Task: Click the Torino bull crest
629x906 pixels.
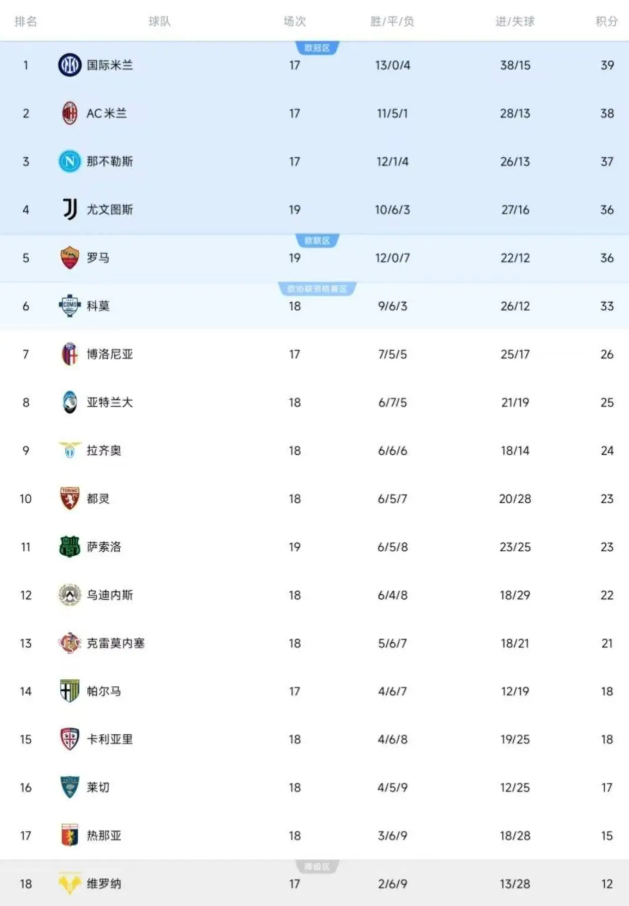Action: point(69,498)
